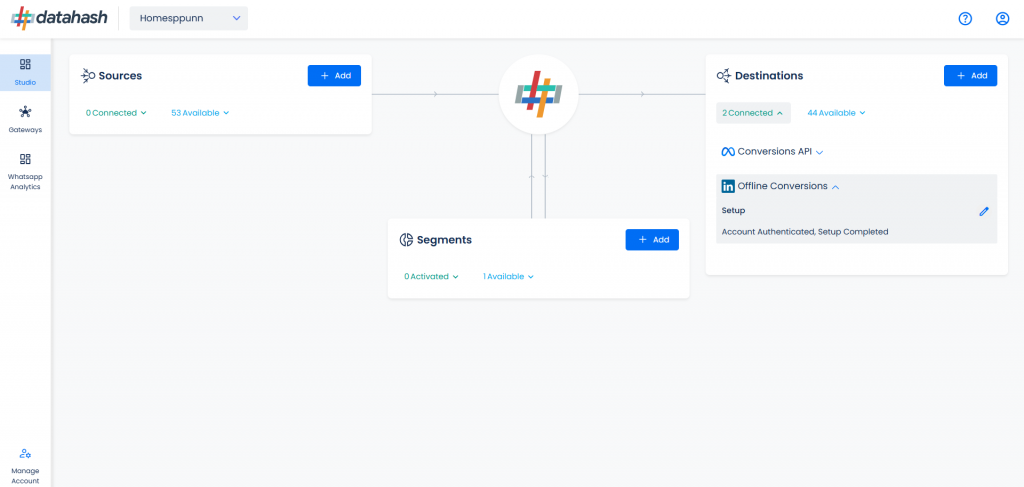Click the datahash logo in the header
The image size is (1024, 487).
point(59,18)
